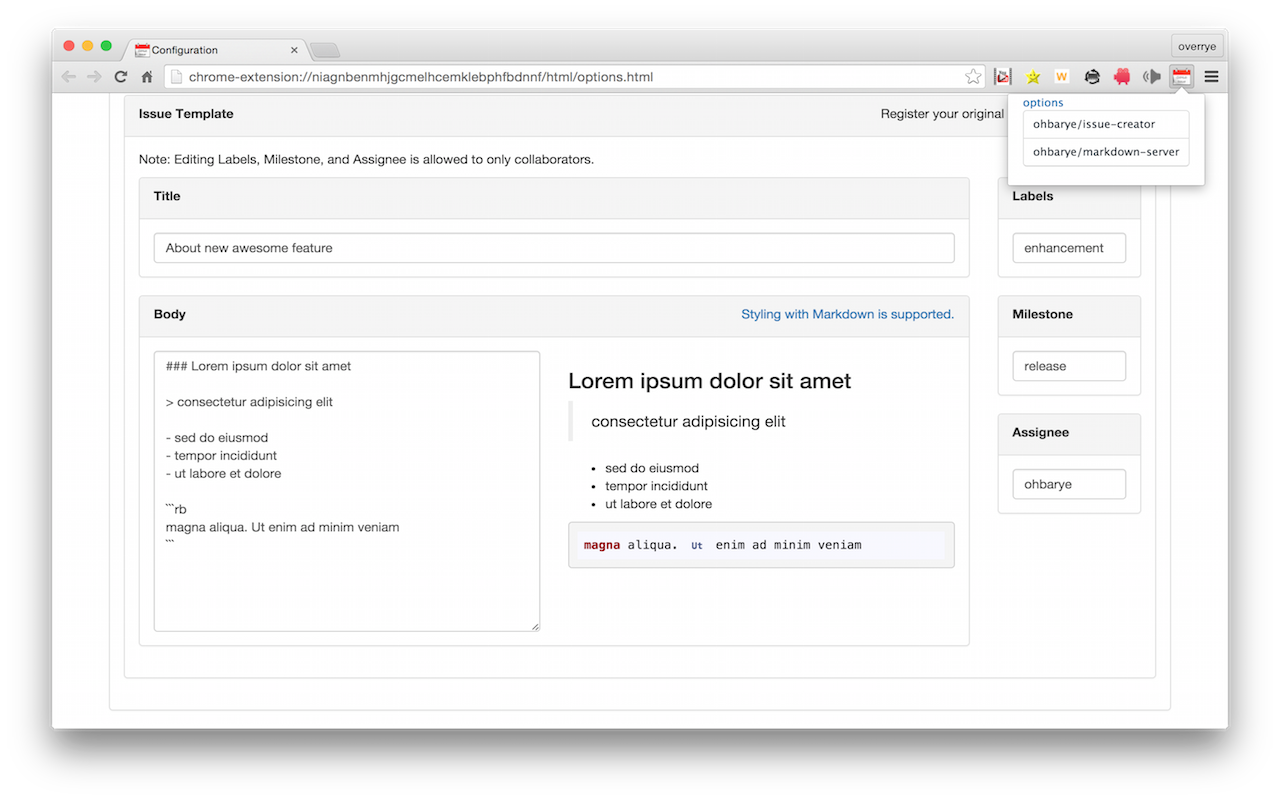Close the Configuration tab
The width and height of the screenshot is (1280, 800).
coord(294,50)
